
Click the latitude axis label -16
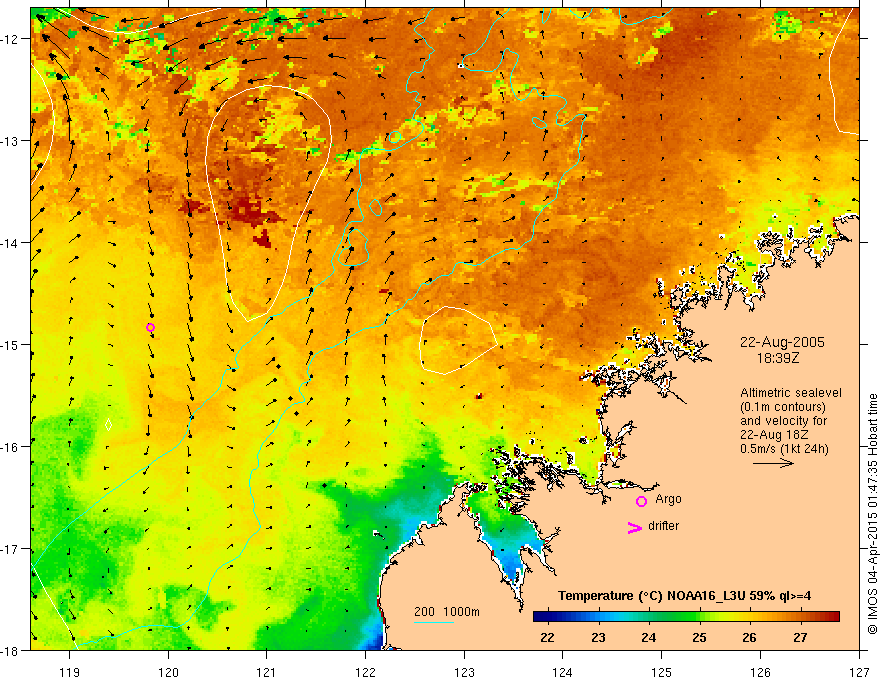pyautogui.click(x=11, y=447)
